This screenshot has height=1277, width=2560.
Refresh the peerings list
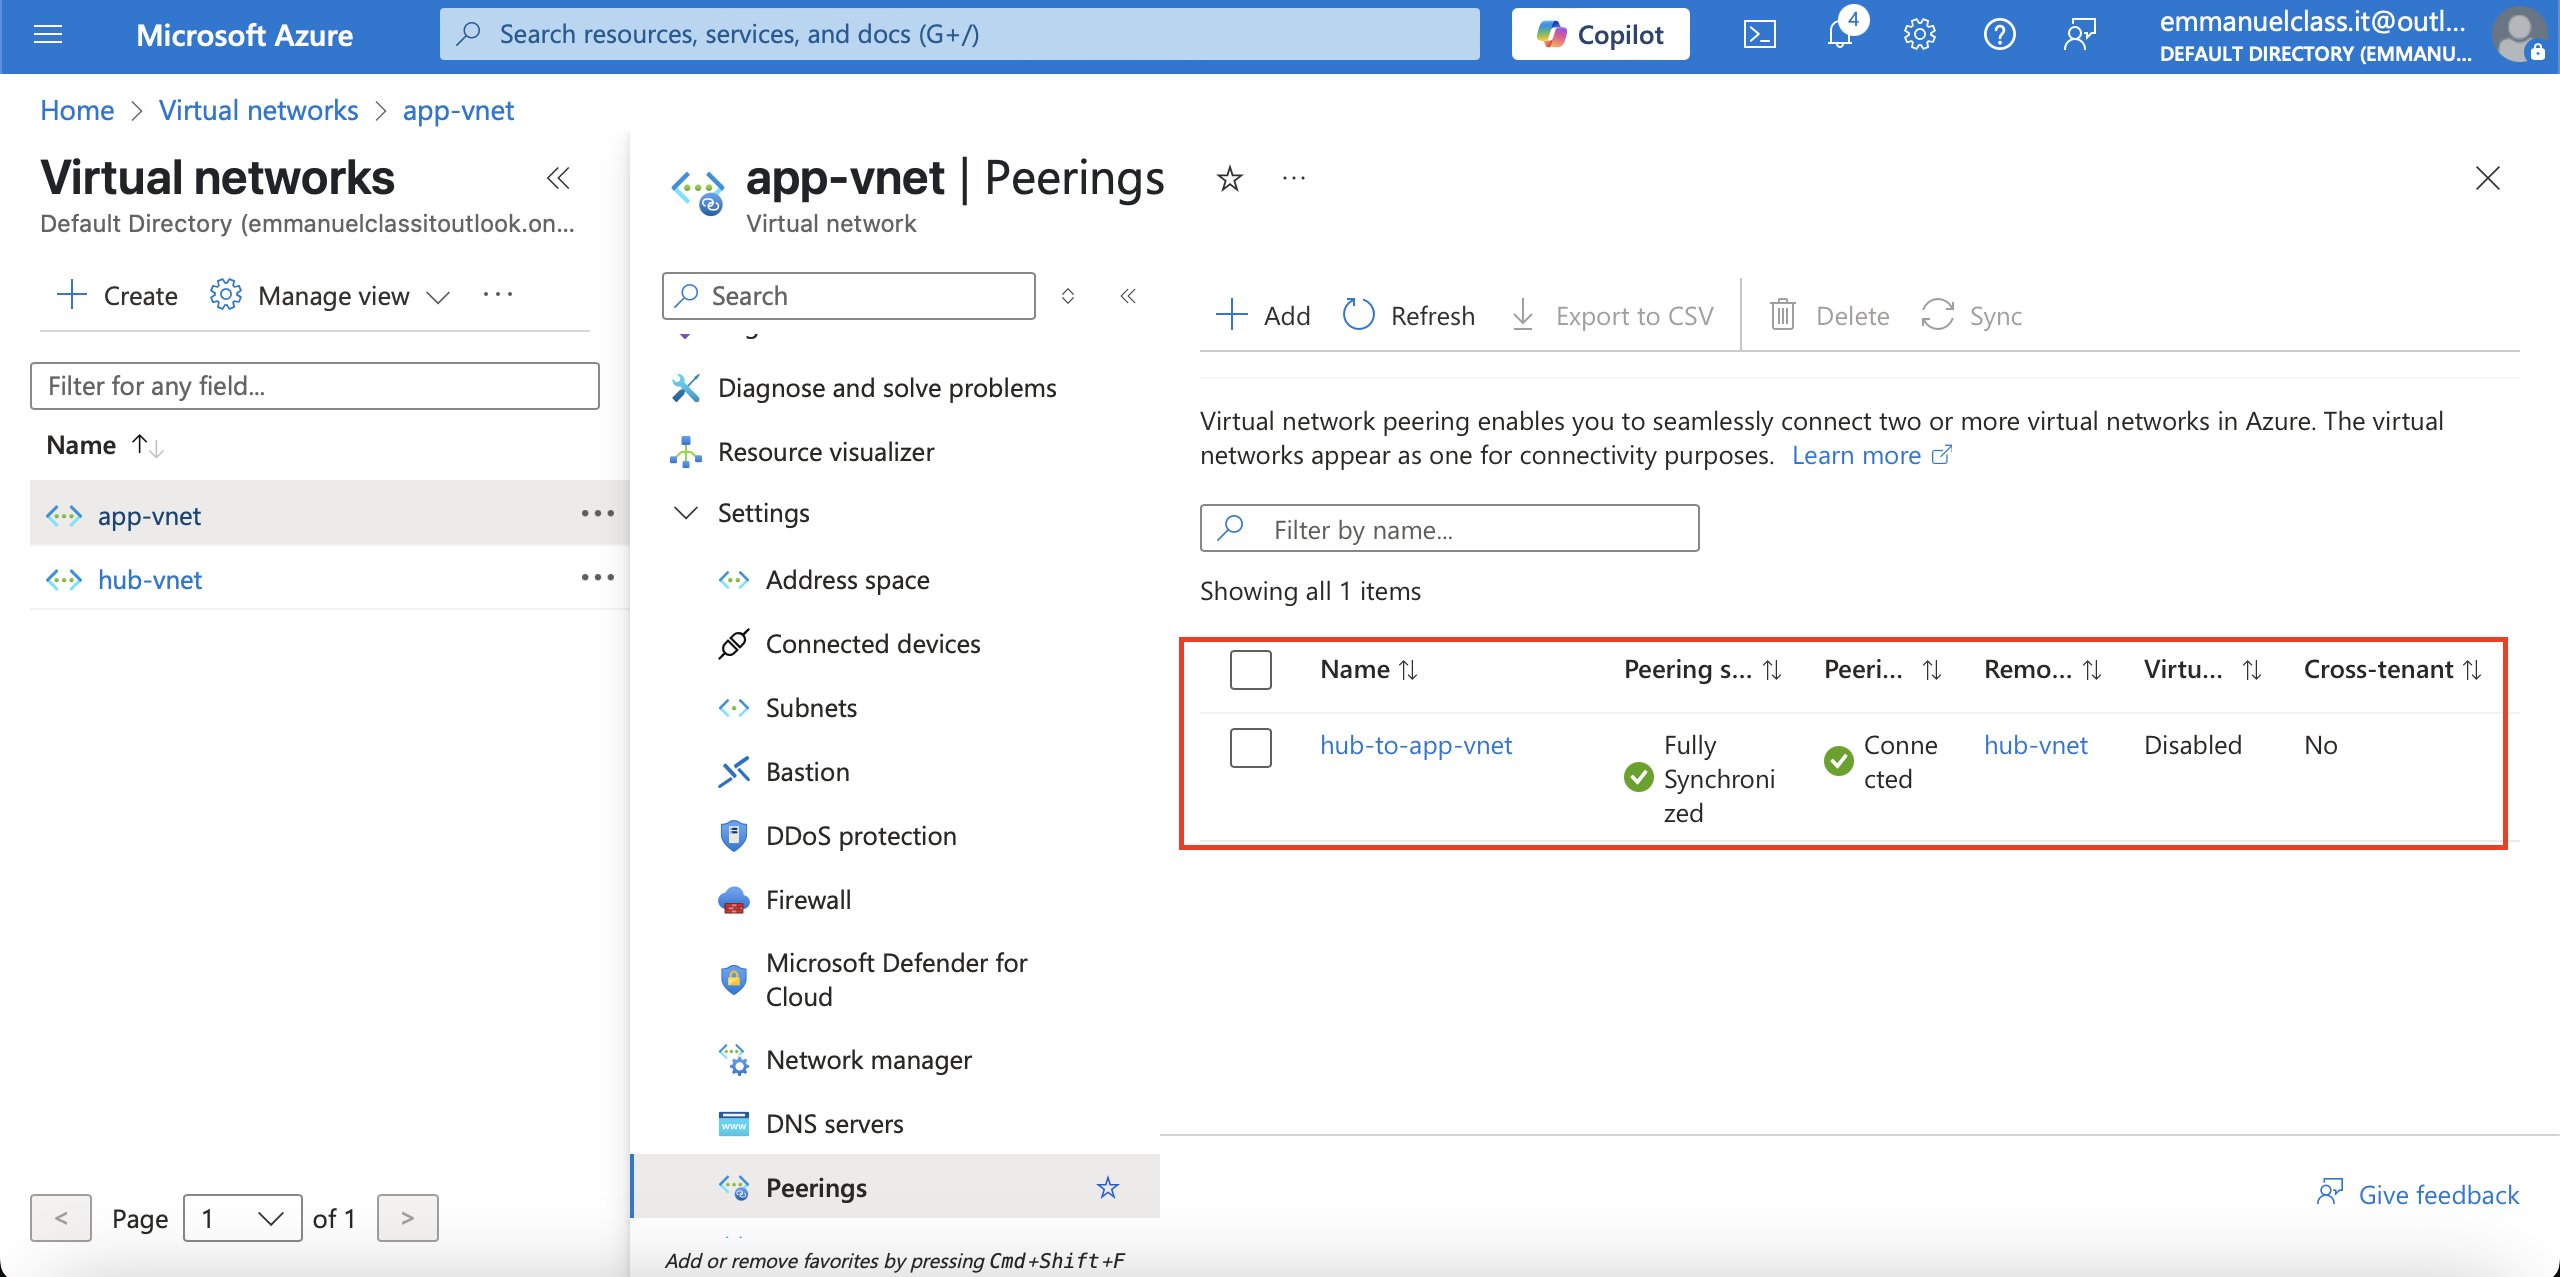click(1409, 316)
